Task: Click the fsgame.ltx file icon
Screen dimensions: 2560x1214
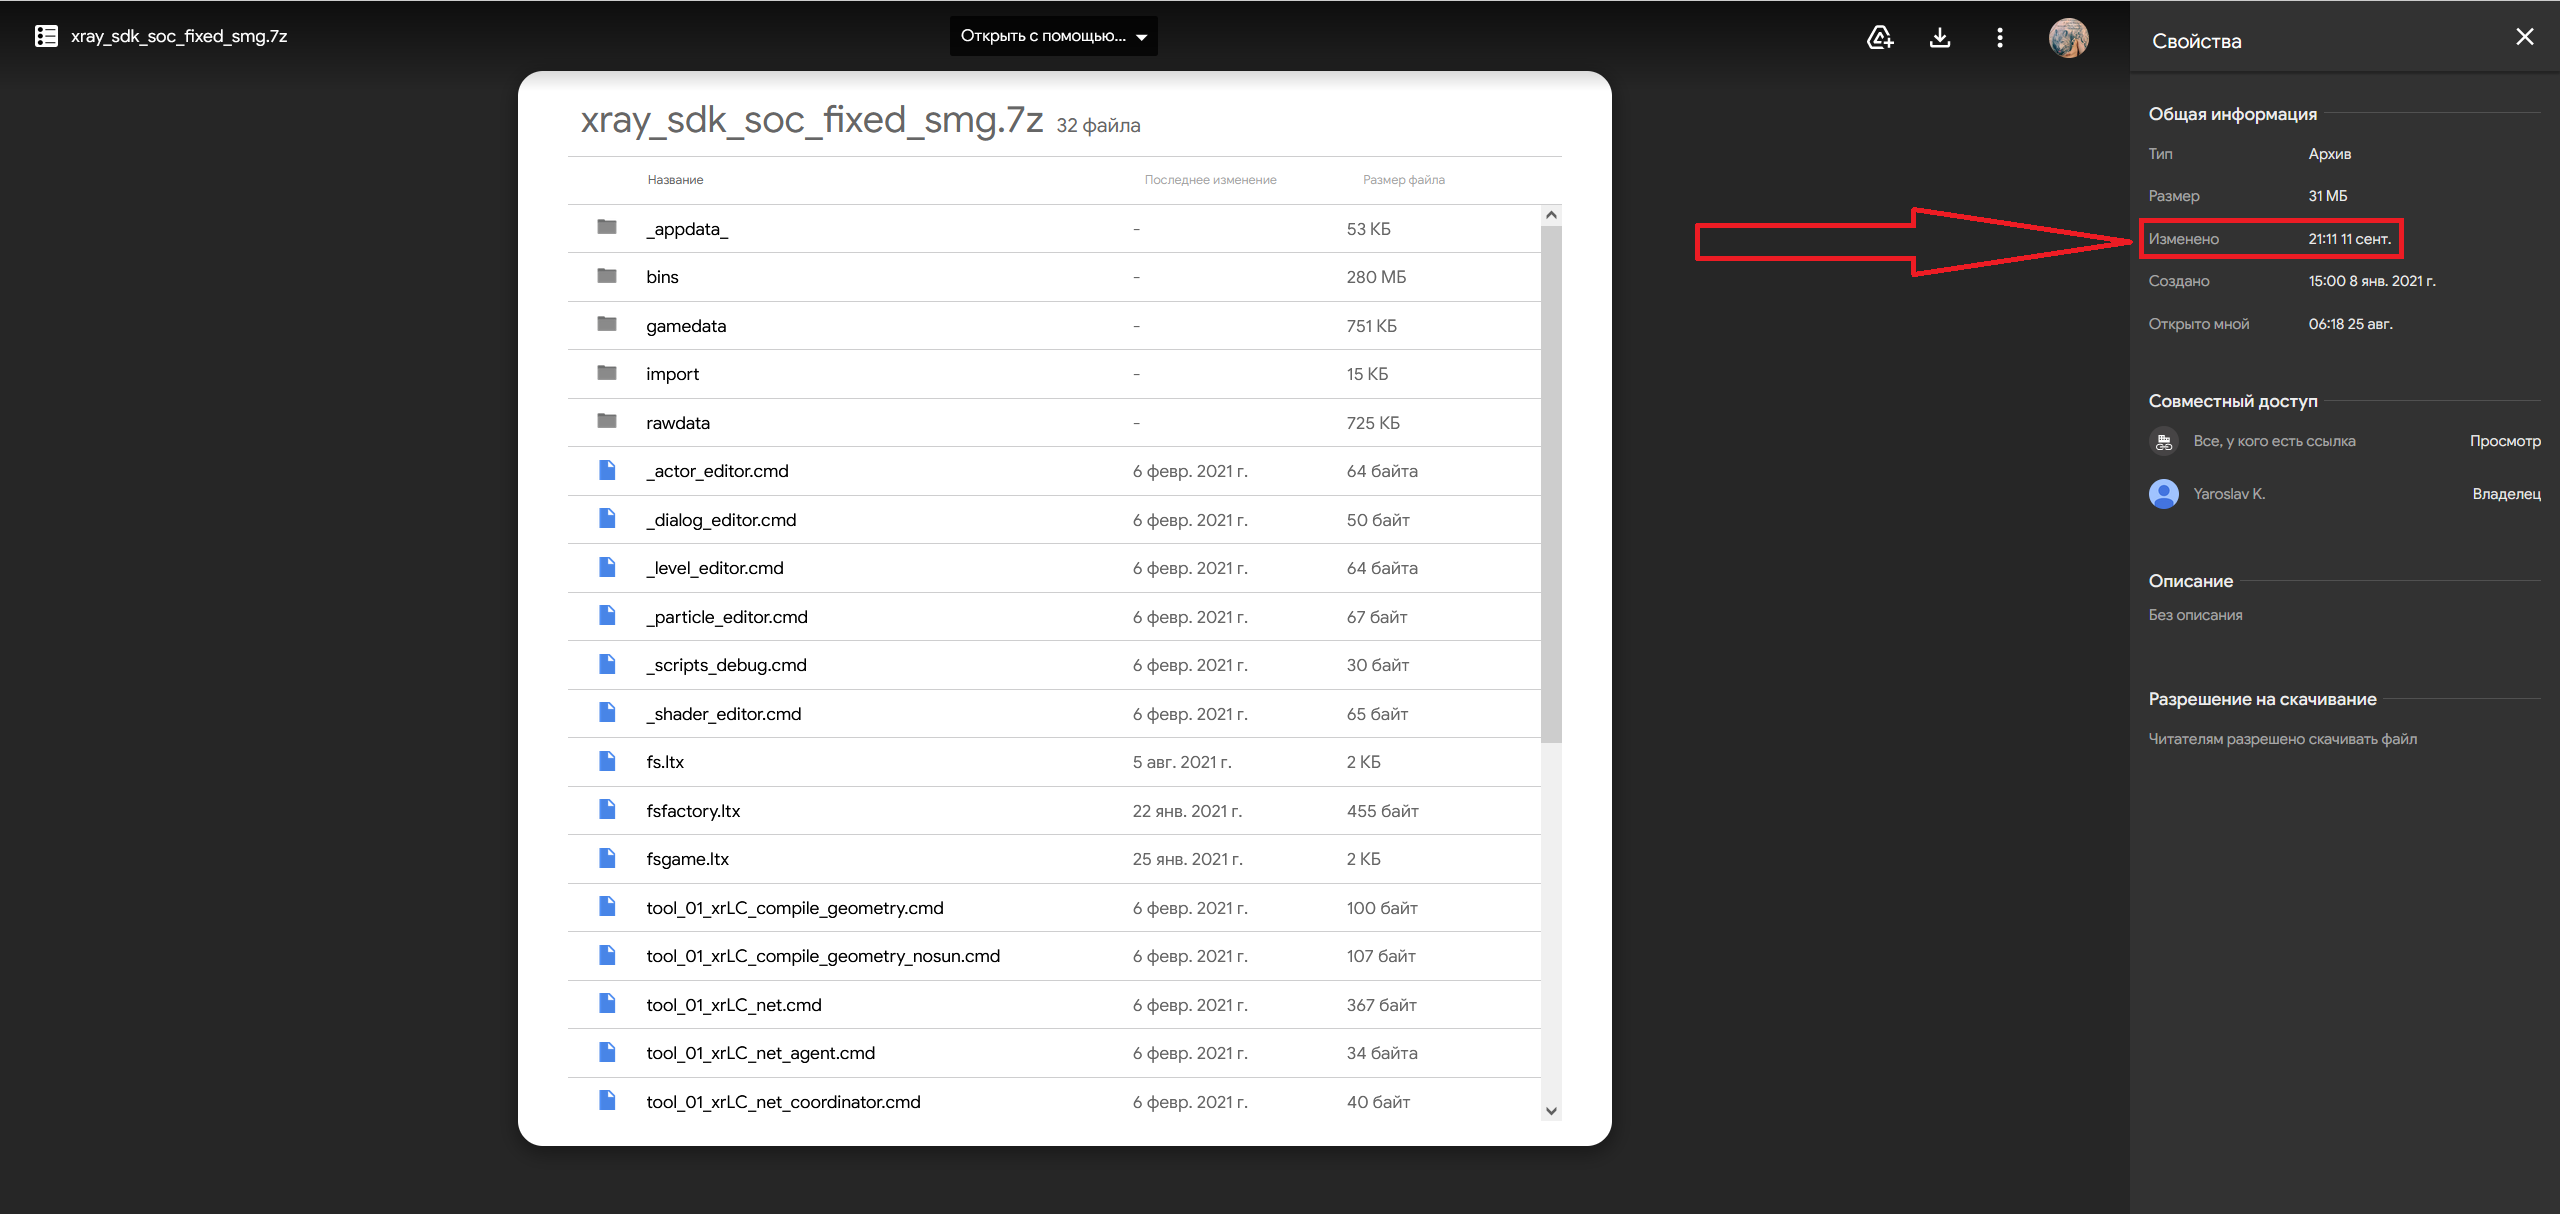Action: pos(607,858)
